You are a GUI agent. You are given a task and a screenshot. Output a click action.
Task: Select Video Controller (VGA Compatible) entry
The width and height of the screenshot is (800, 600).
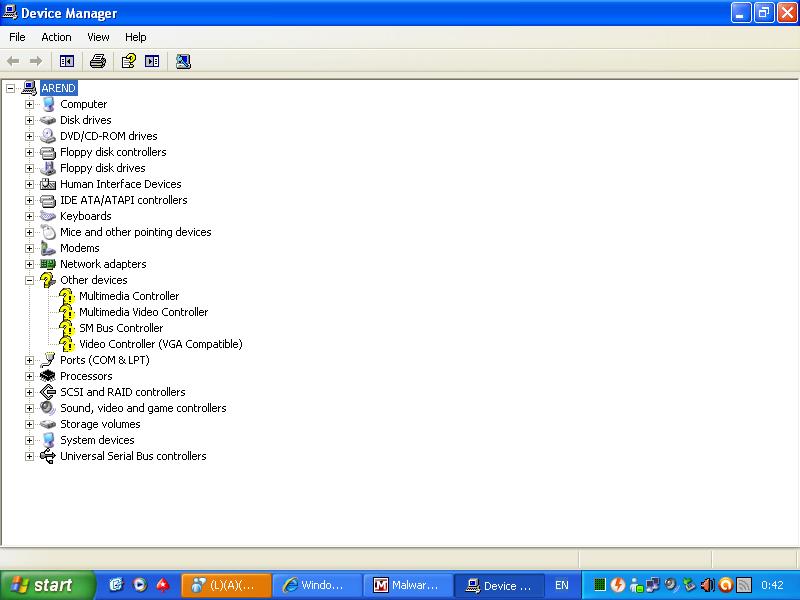click(161, 344)
